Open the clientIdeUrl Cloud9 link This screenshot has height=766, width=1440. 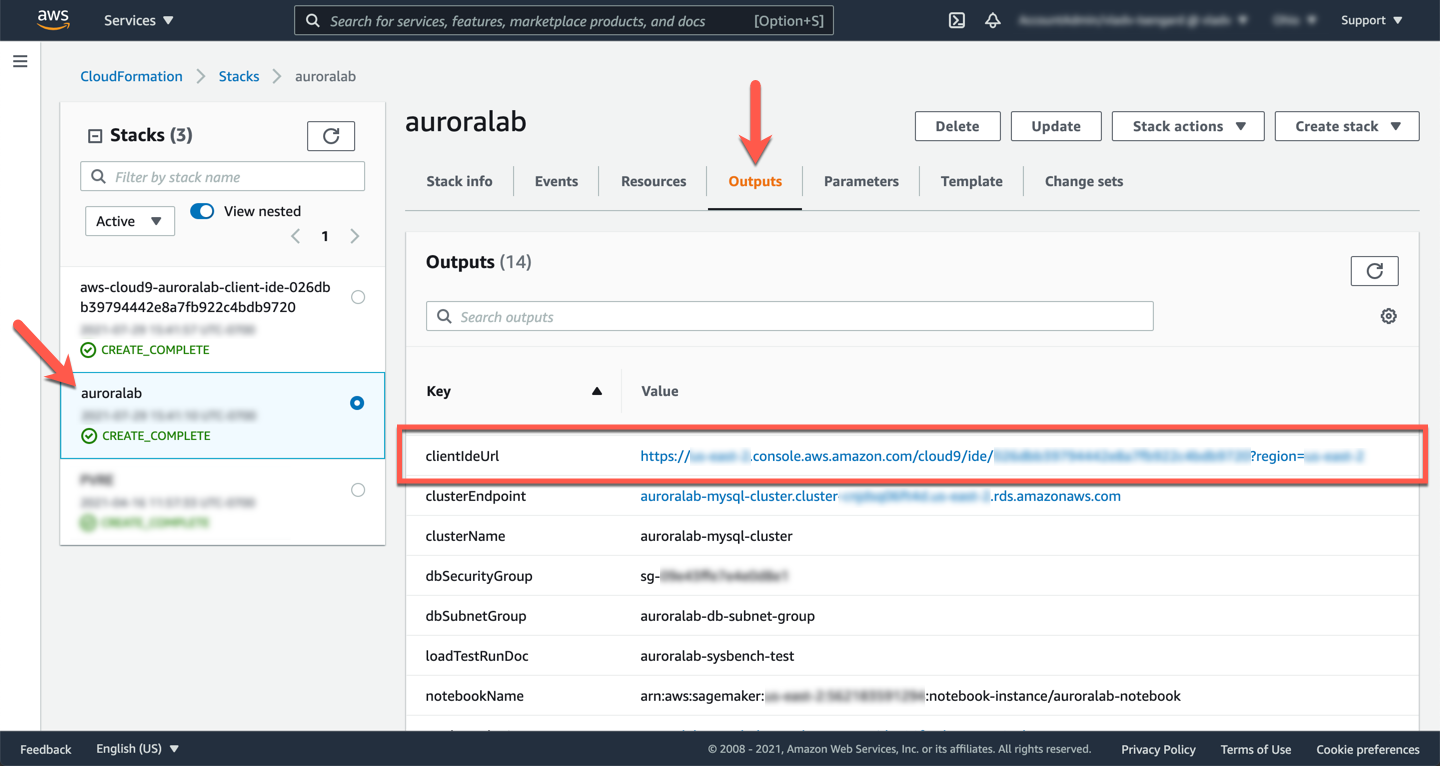1002,456
